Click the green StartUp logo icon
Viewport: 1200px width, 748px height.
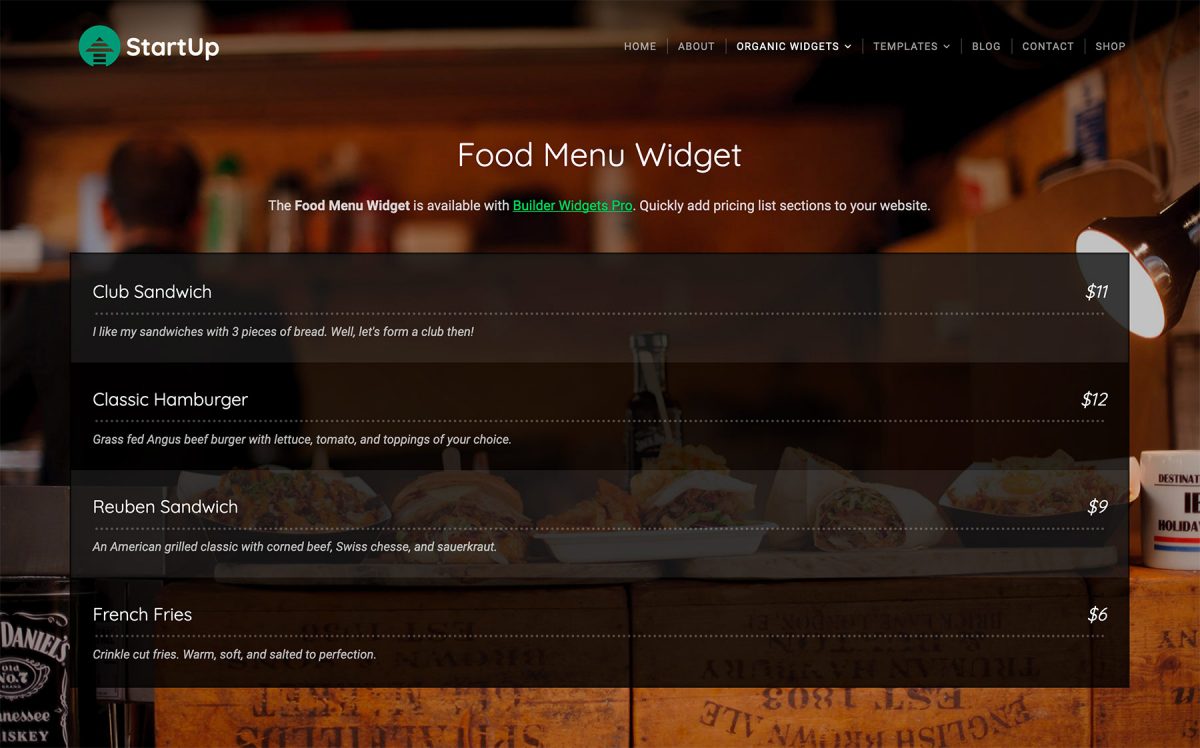(x=99, y=46)
